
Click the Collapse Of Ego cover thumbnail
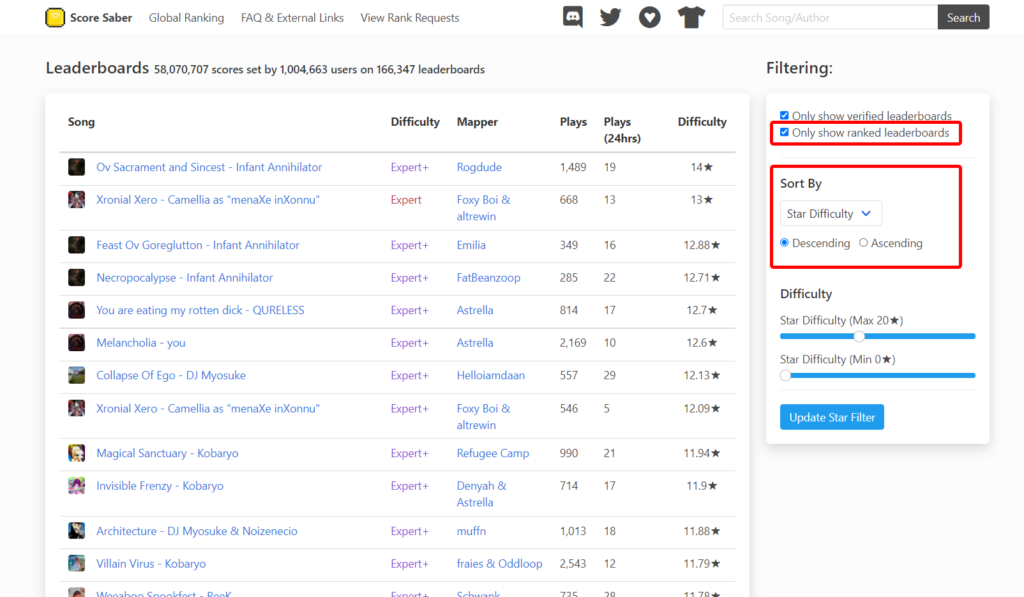coord(76,376)
